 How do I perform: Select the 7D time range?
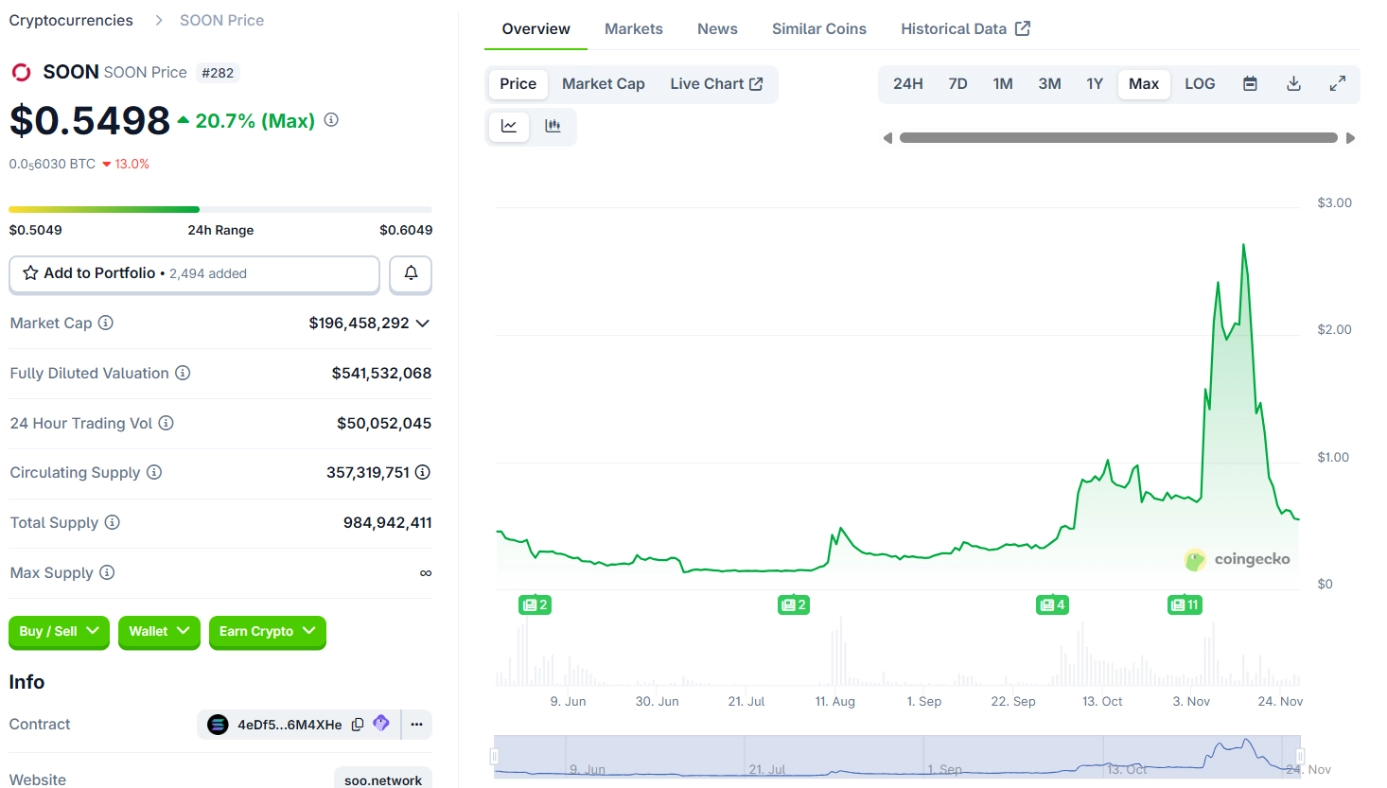957,84
